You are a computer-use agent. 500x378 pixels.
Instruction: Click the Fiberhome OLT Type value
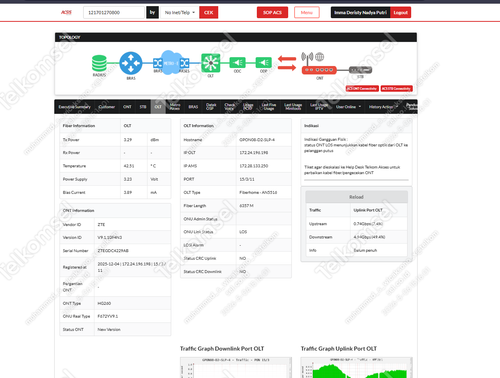(258, 192)
